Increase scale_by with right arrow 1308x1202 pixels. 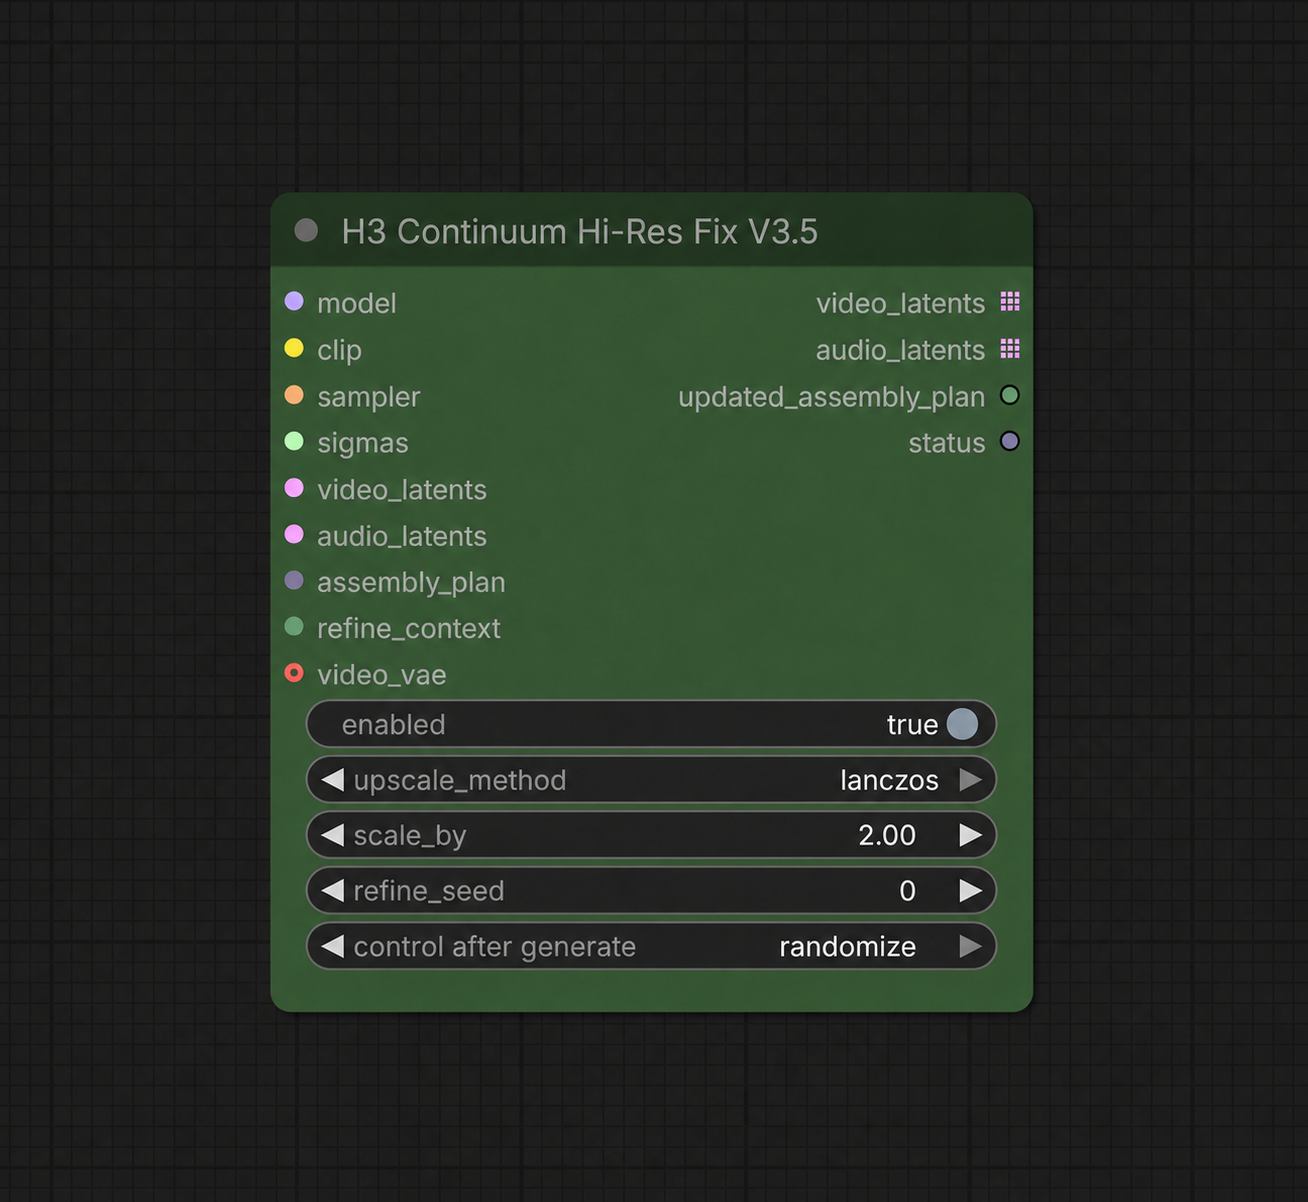[970, 835]
